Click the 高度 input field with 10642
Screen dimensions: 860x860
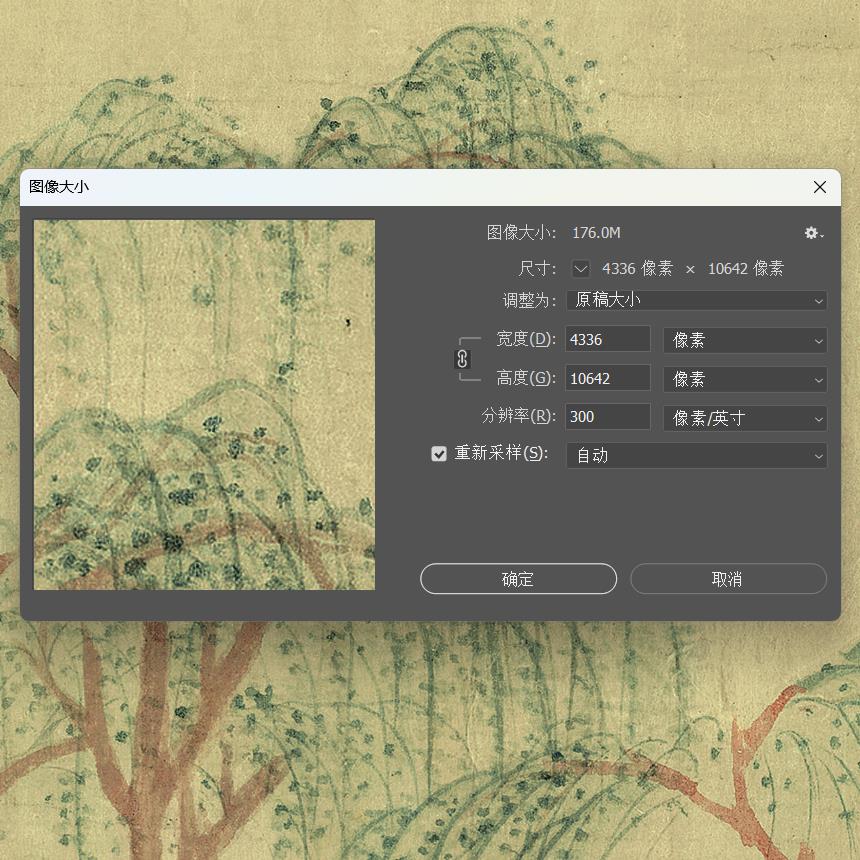coord(608,378)
